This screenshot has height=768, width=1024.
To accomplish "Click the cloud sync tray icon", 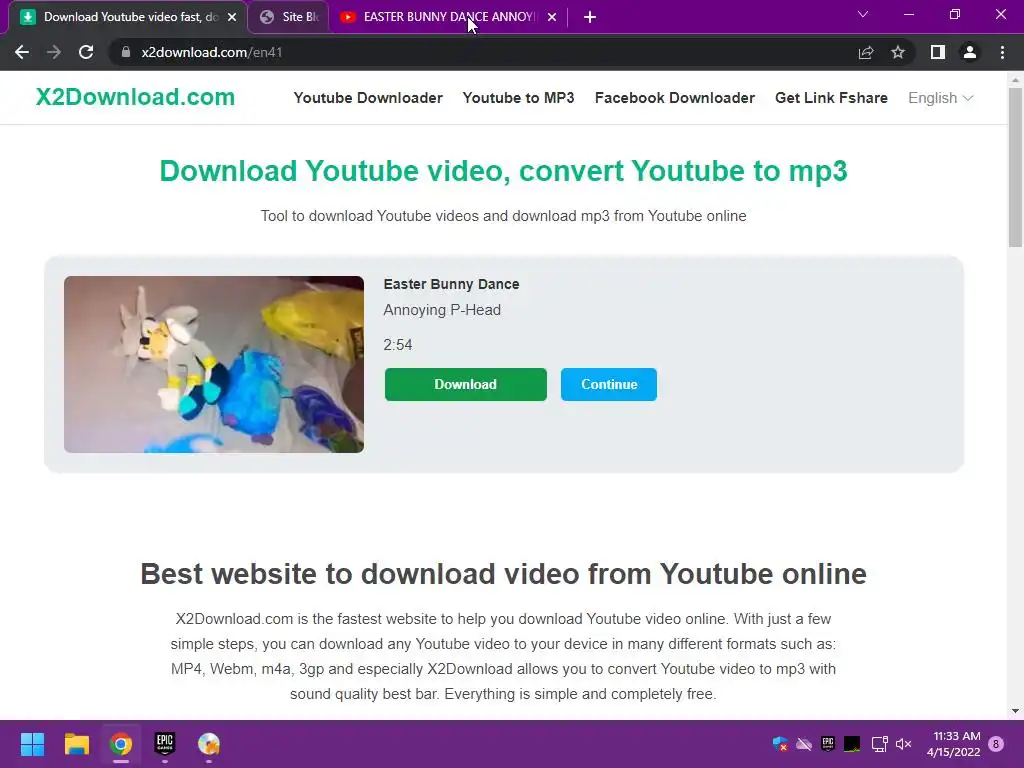I will (x=804, y=744).
